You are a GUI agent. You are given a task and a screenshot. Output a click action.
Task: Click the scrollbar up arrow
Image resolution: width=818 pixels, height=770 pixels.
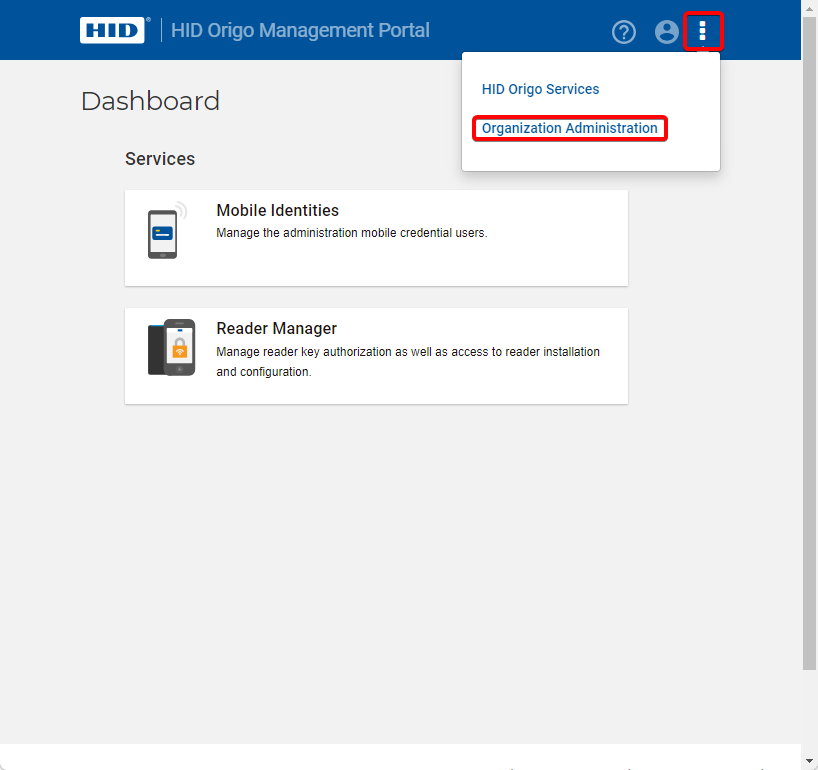[809, 8]
